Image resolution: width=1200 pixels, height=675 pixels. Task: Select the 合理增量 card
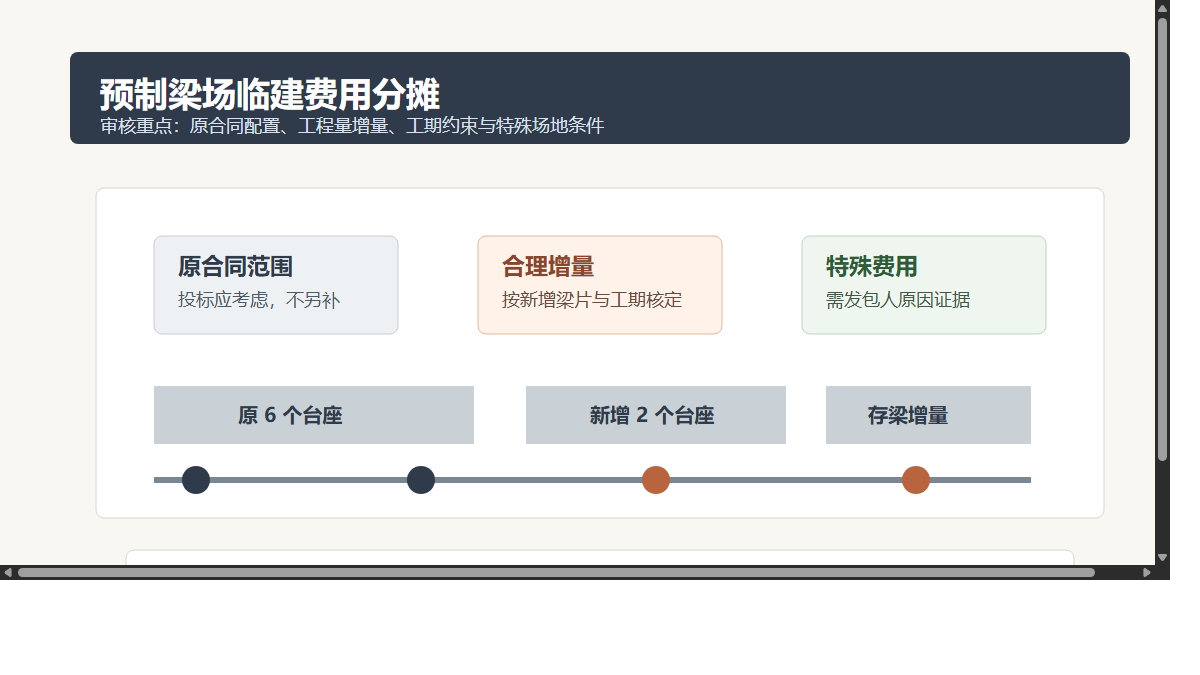(x=600, y=285)
